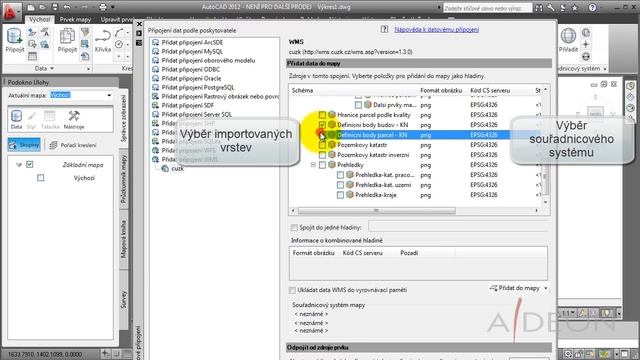Toggle Hranice parcel podle kvality checkbox
Viewport: 640px width, 360px height.
pyautogui.click(x=322, y=115)
